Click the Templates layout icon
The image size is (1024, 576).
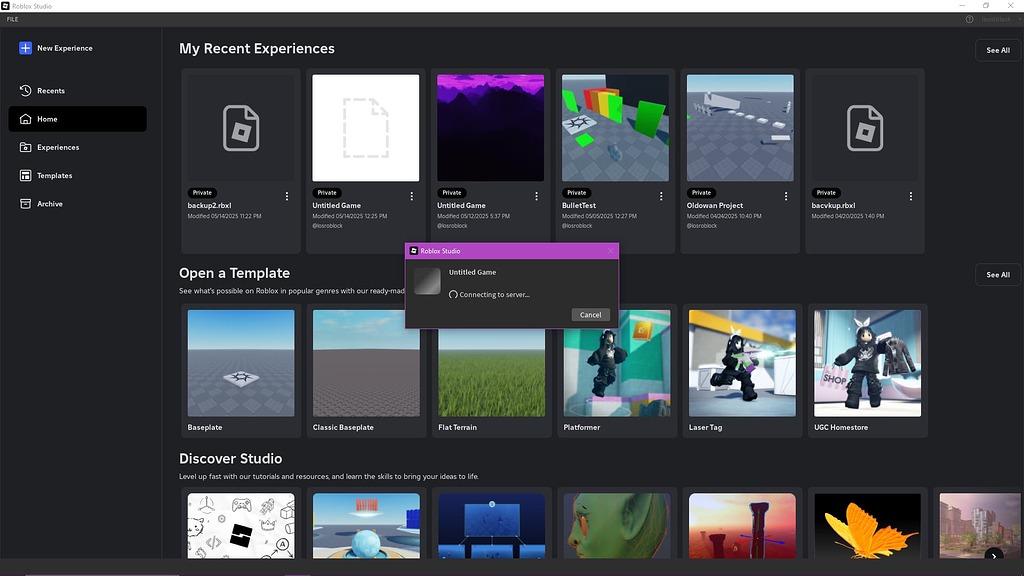point(25,176)
